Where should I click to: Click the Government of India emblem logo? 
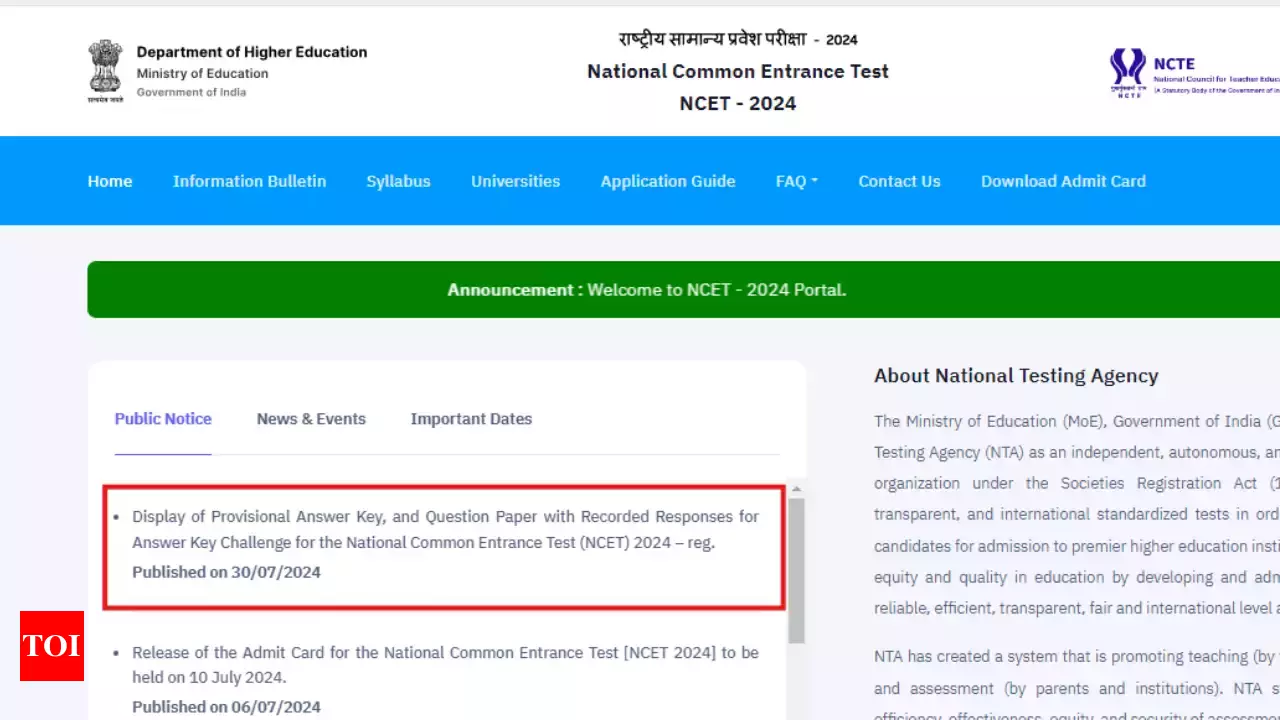click(x=105, y=71)
